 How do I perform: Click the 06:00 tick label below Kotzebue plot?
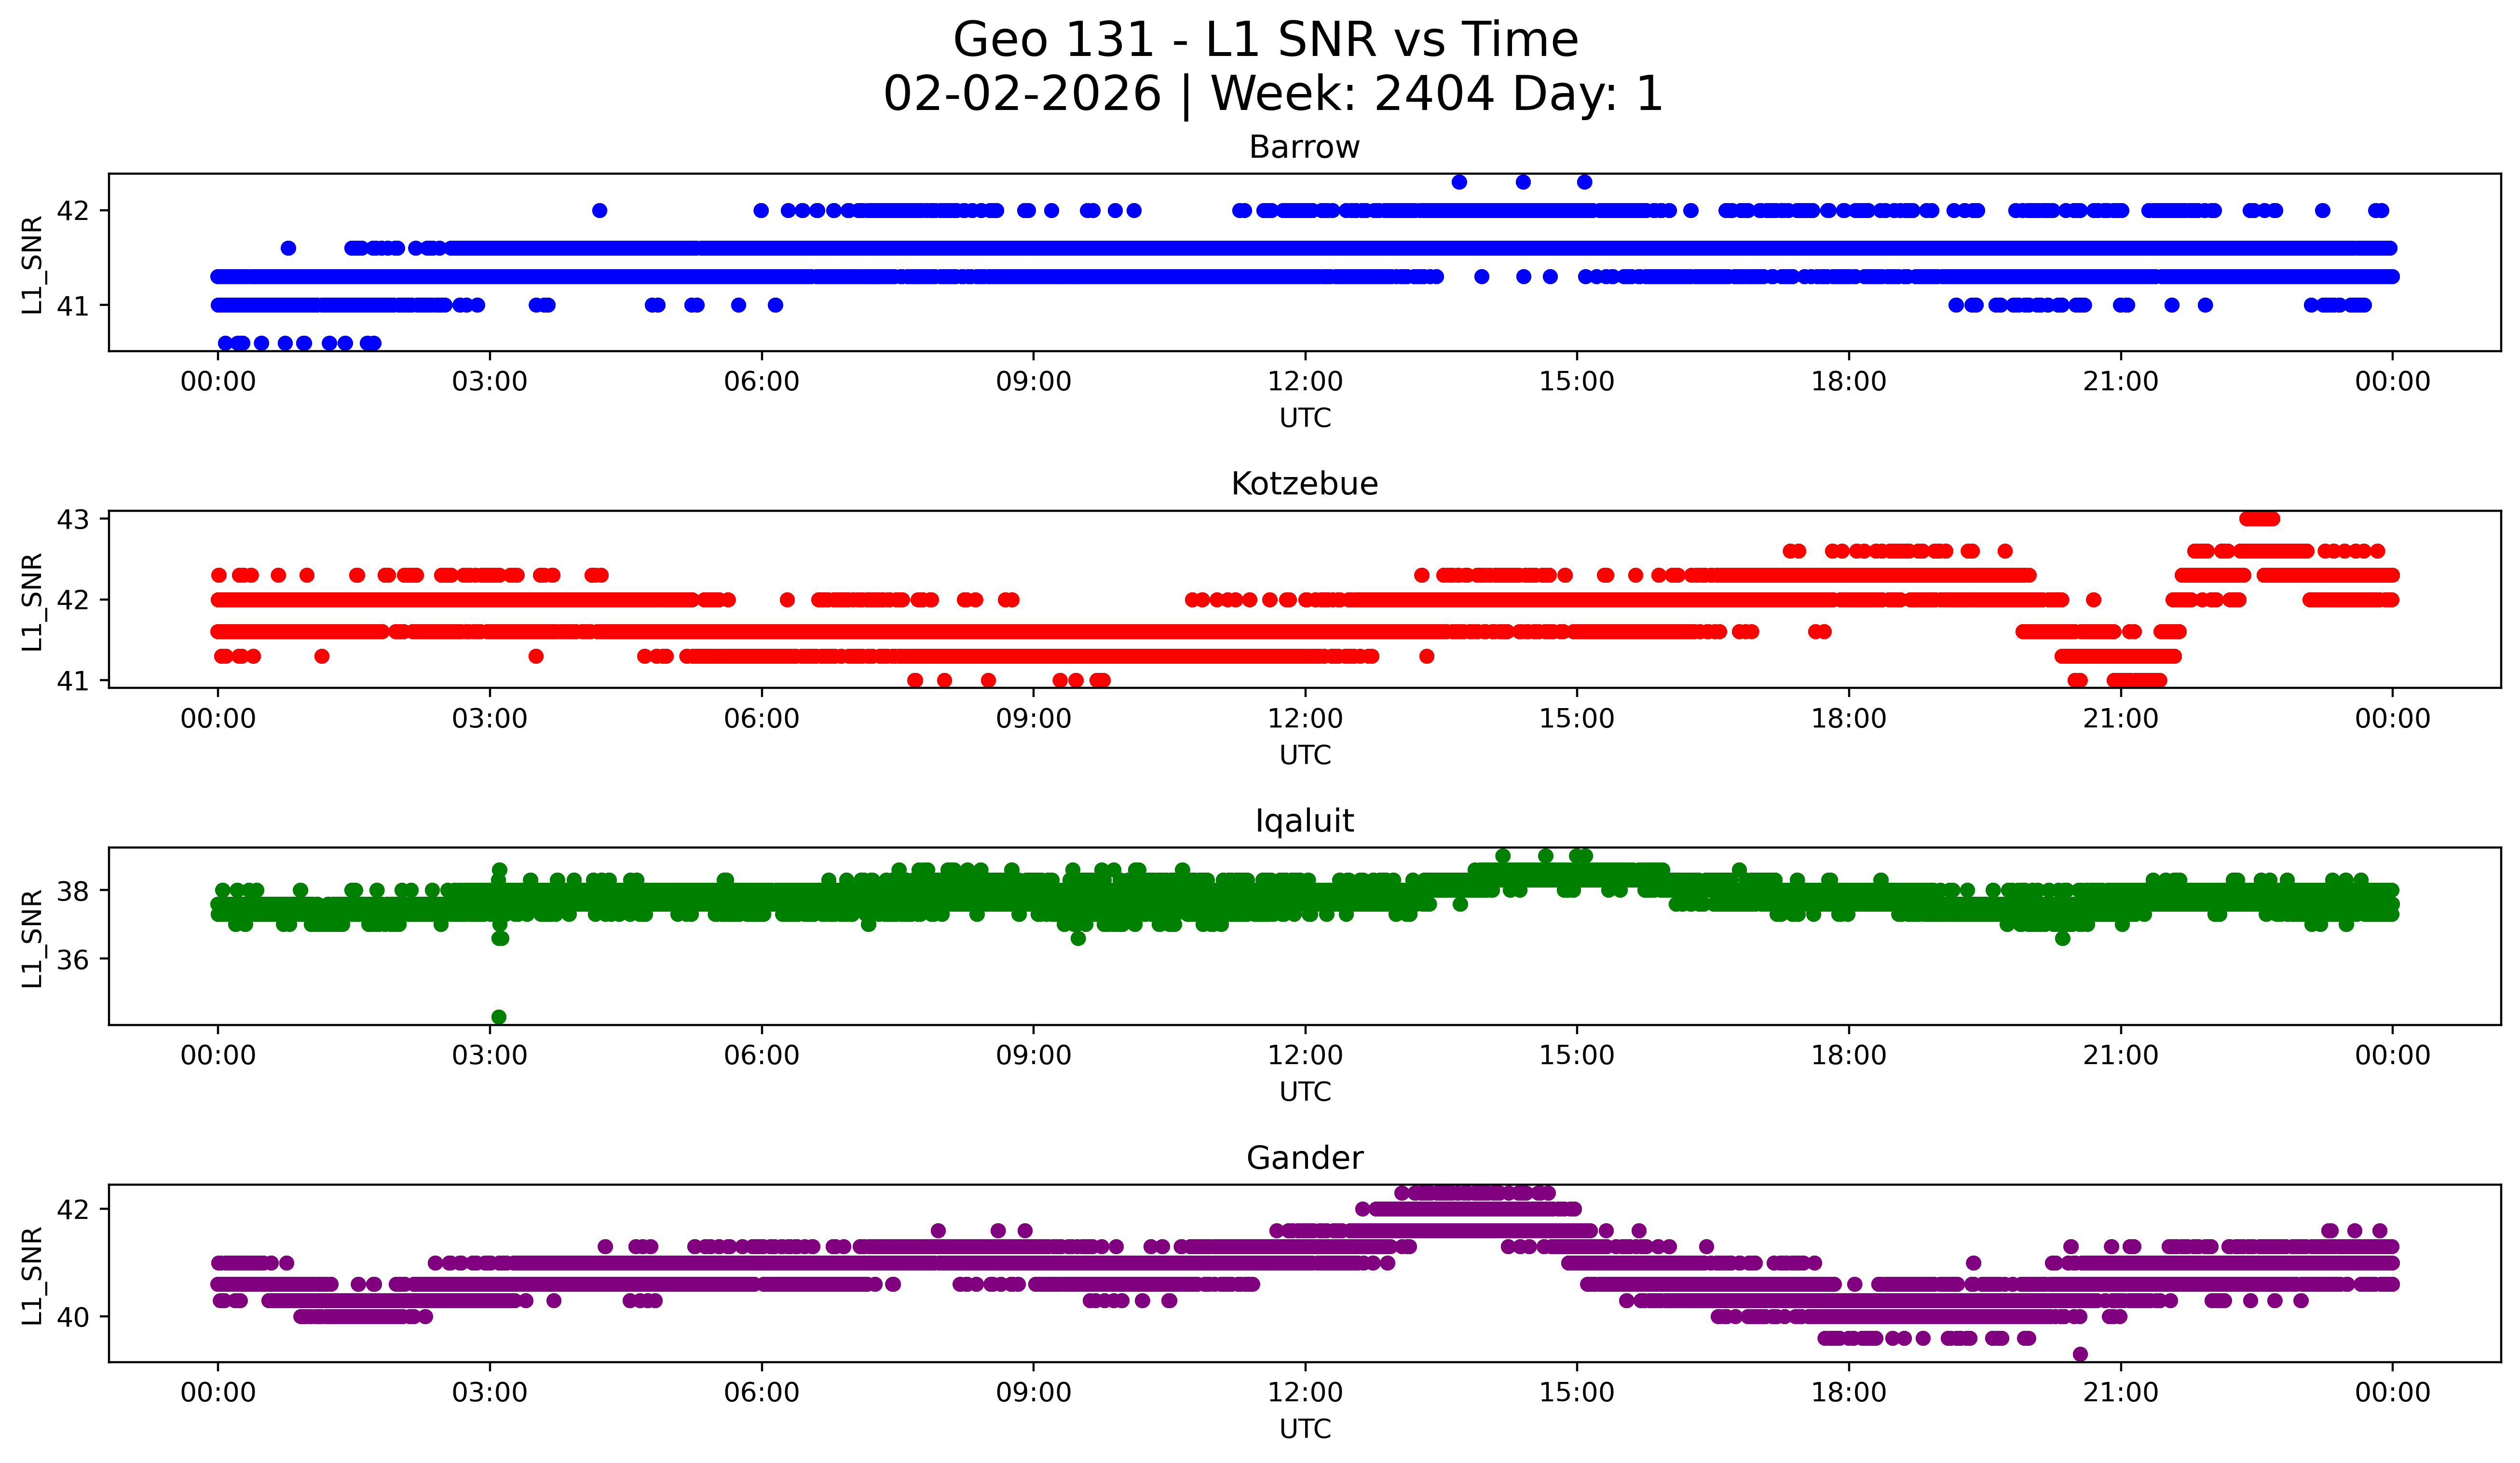click(x=761, y=719)
